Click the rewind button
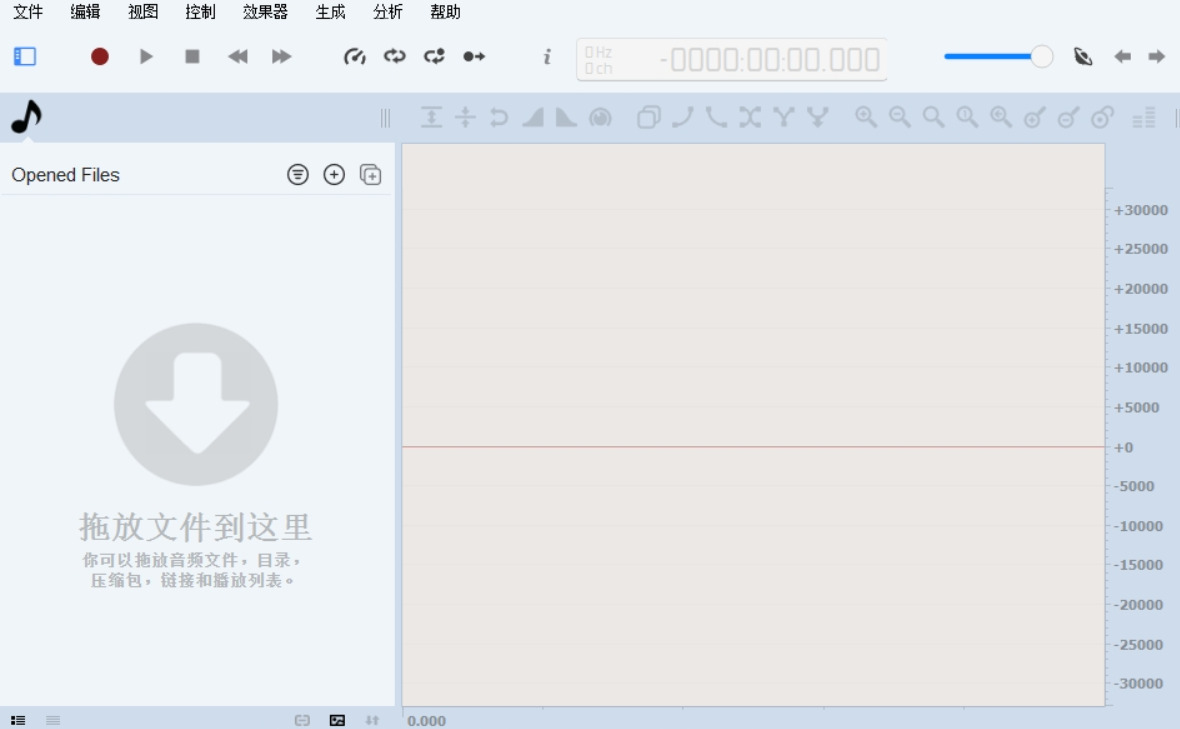This screenshot has height=729, width=1180. [238, 56]
